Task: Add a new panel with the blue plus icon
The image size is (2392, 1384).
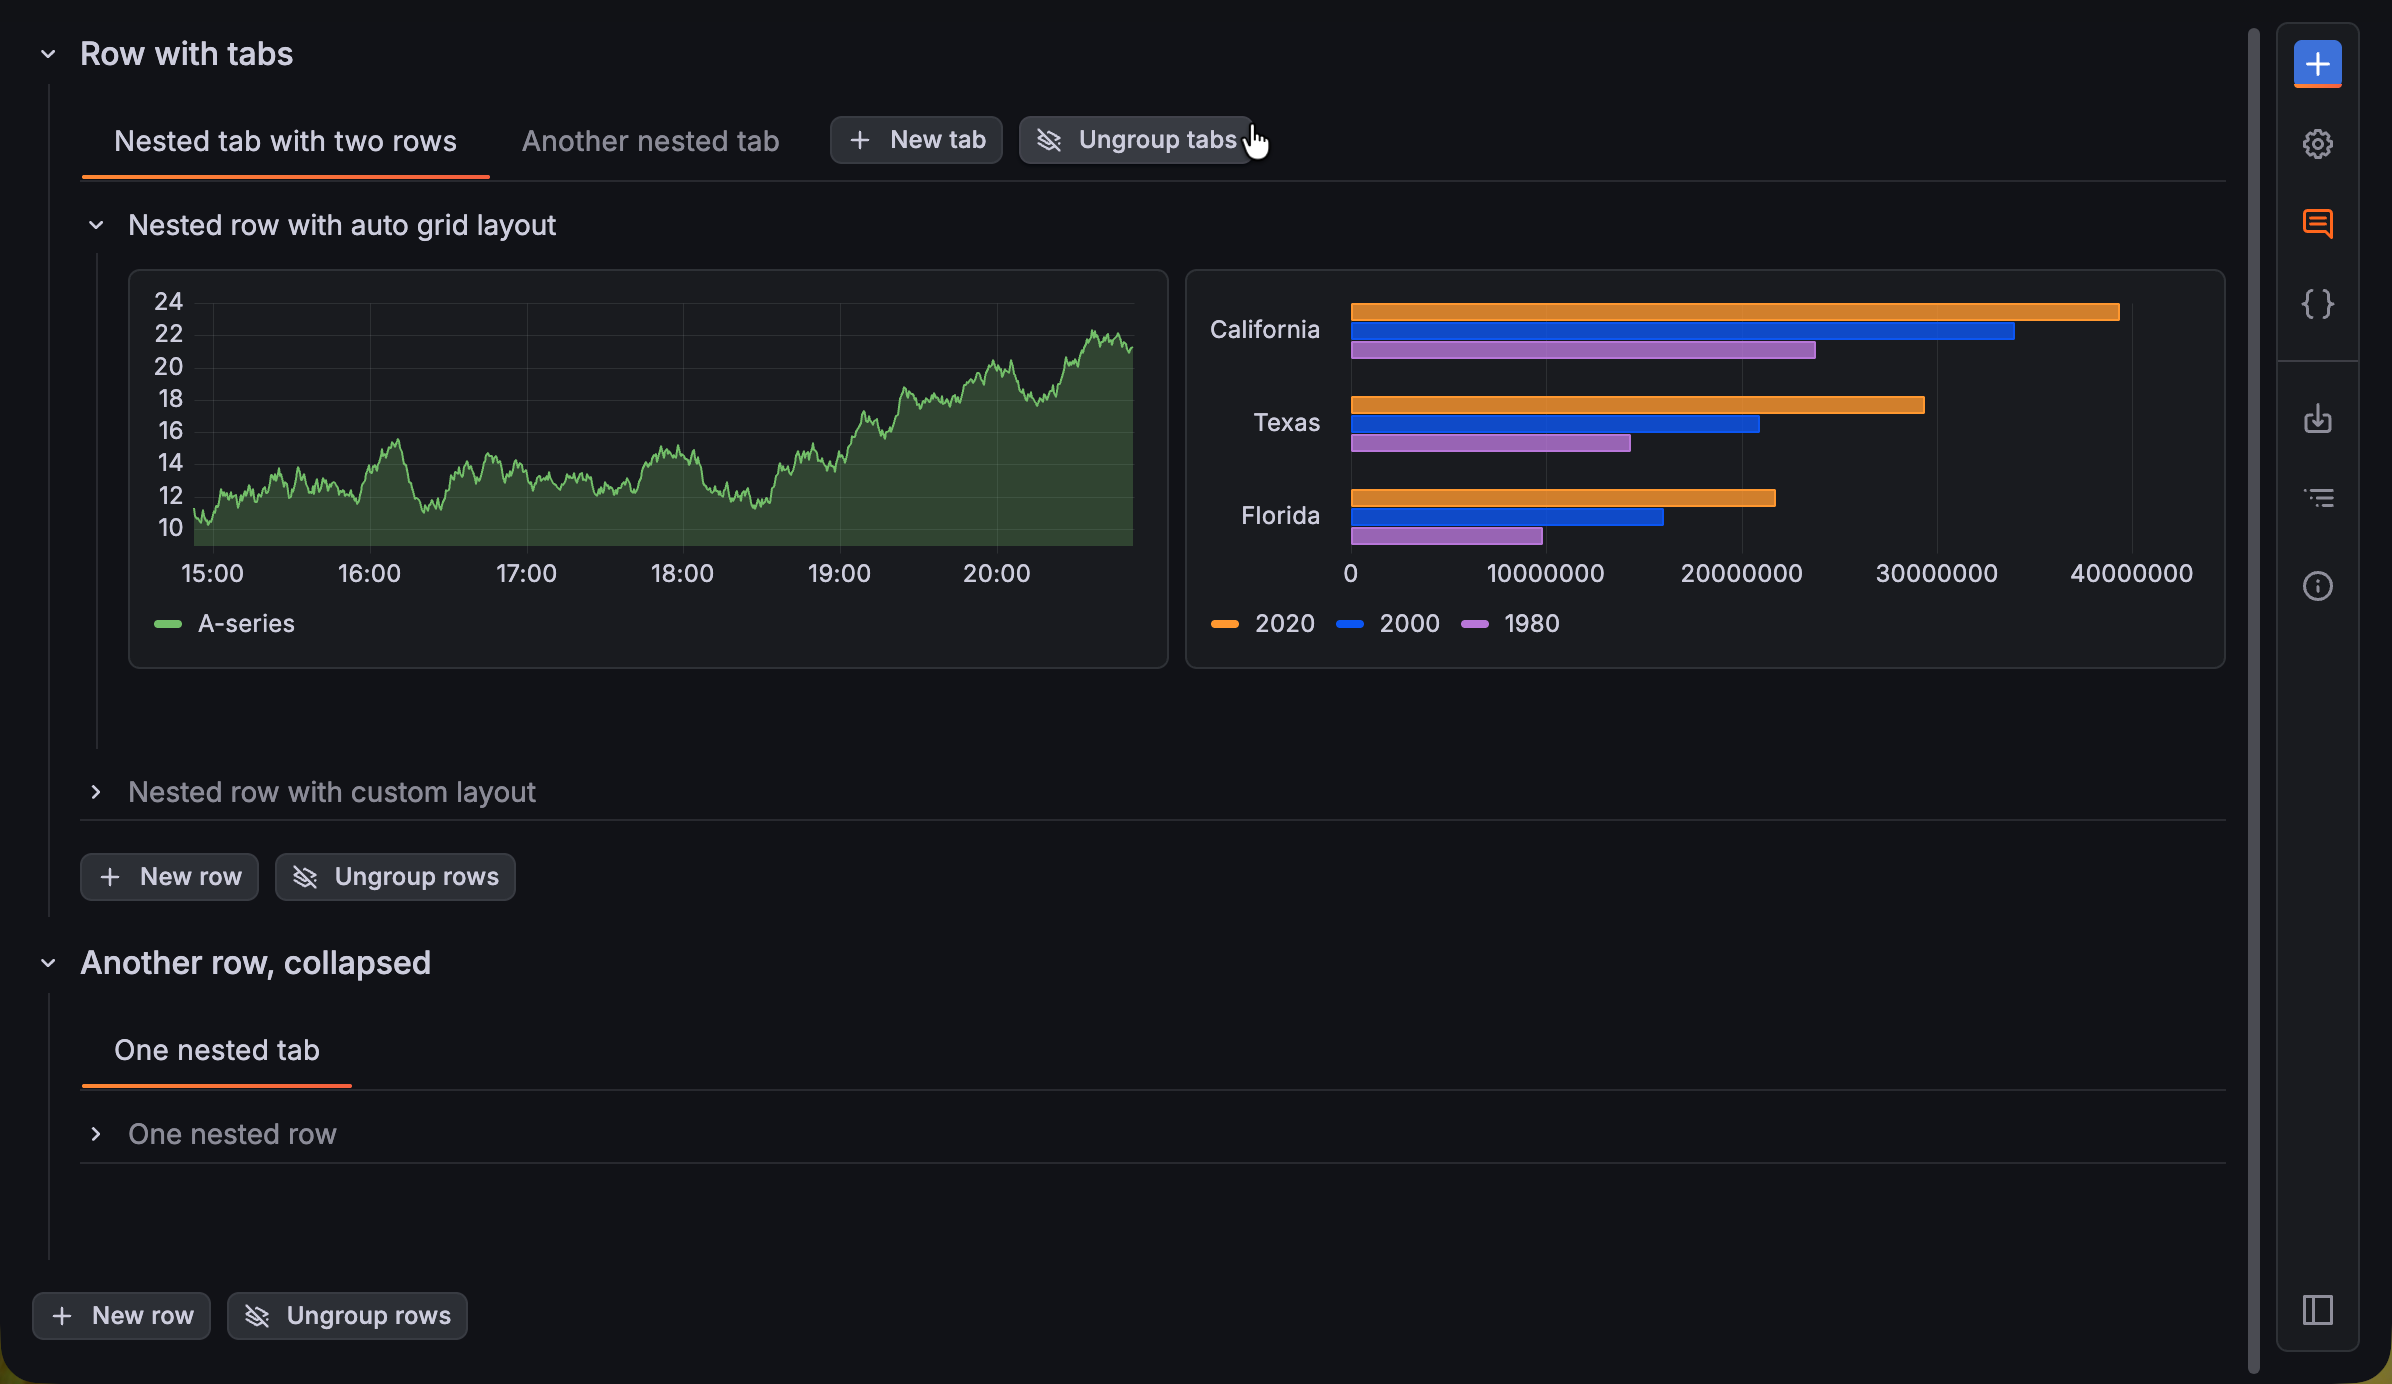Action: pos(2317,64)
